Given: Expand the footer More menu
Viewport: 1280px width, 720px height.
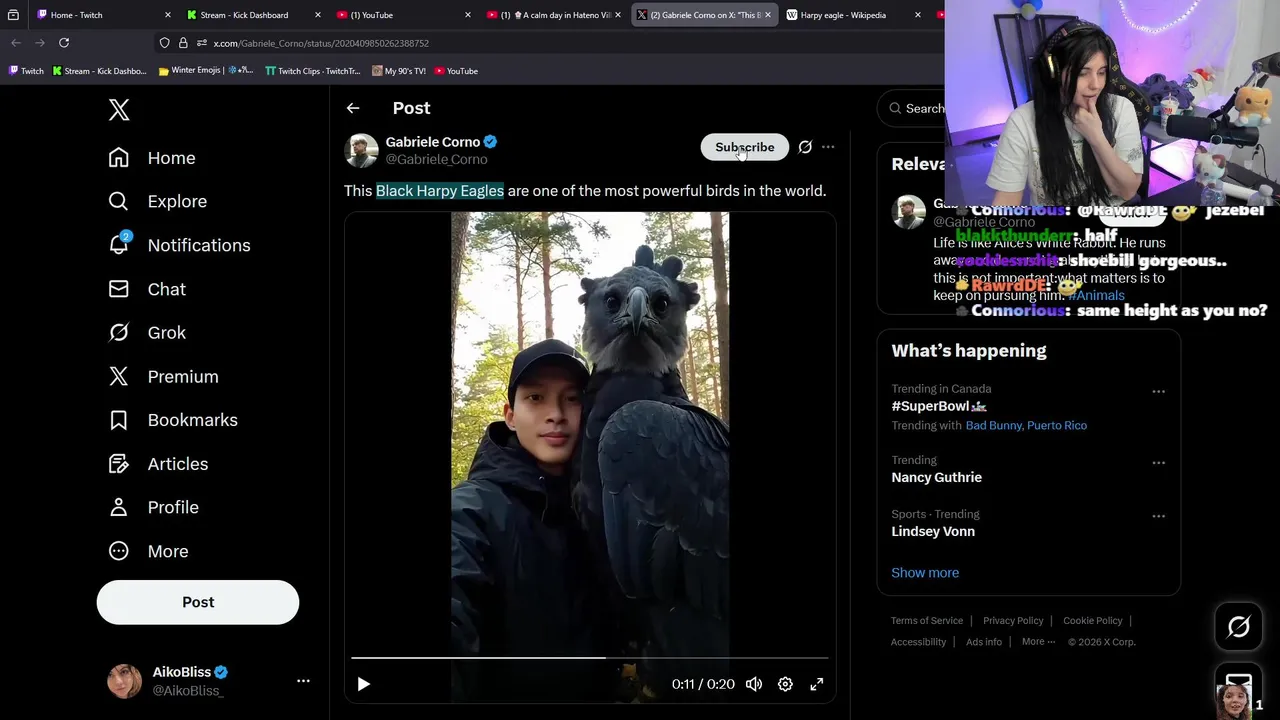Looking at the screenshot, I should coord(1038,642).
